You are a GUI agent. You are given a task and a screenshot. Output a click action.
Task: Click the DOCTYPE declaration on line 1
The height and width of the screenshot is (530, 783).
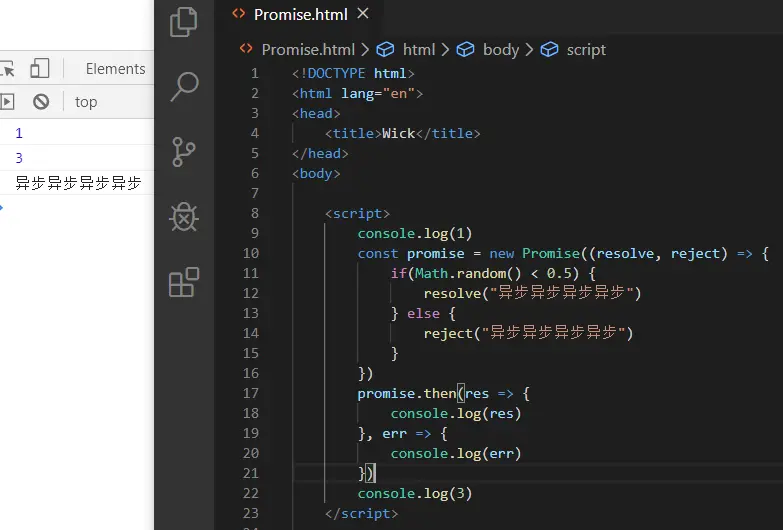click(x=353, y=73)
